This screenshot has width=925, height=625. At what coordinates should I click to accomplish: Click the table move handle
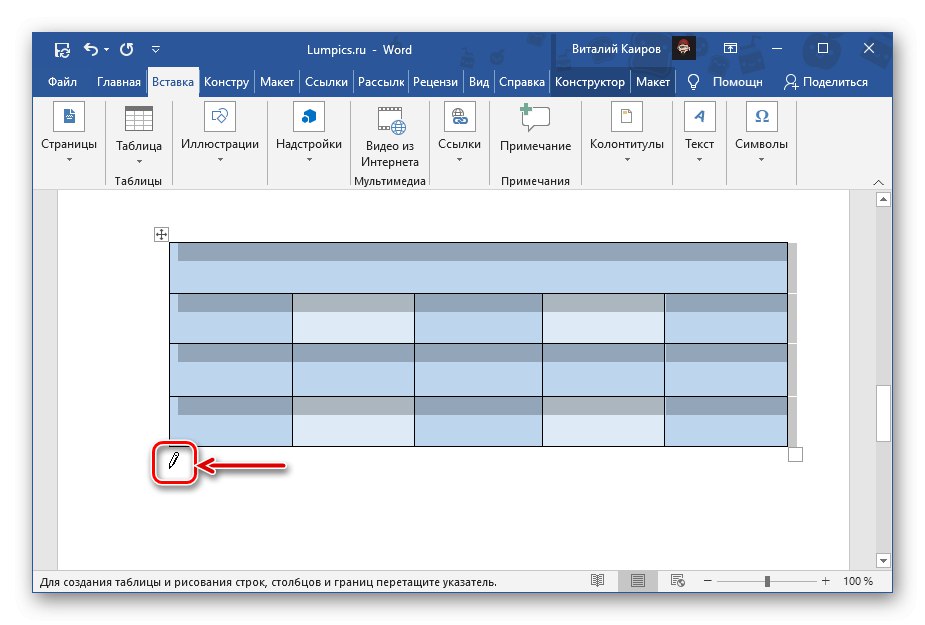point(161,234)
